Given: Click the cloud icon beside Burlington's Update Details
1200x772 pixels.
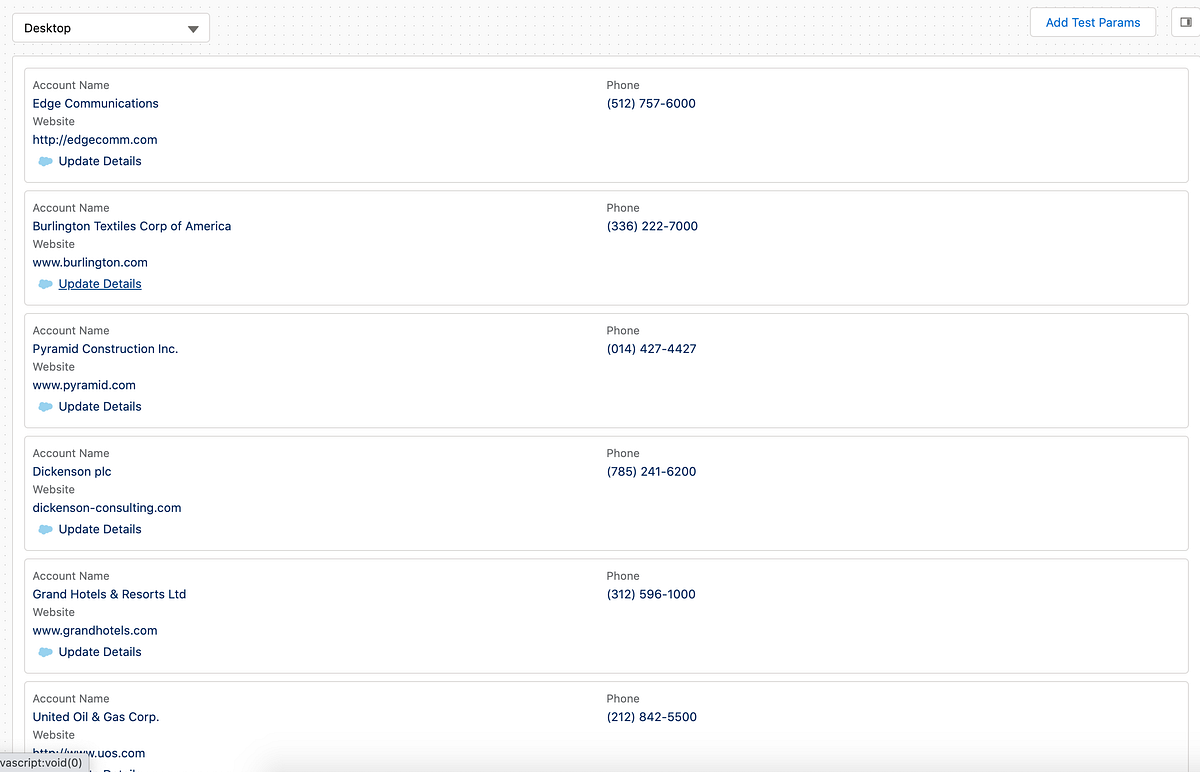Looking at the screenshot, I should click(45, 284).
